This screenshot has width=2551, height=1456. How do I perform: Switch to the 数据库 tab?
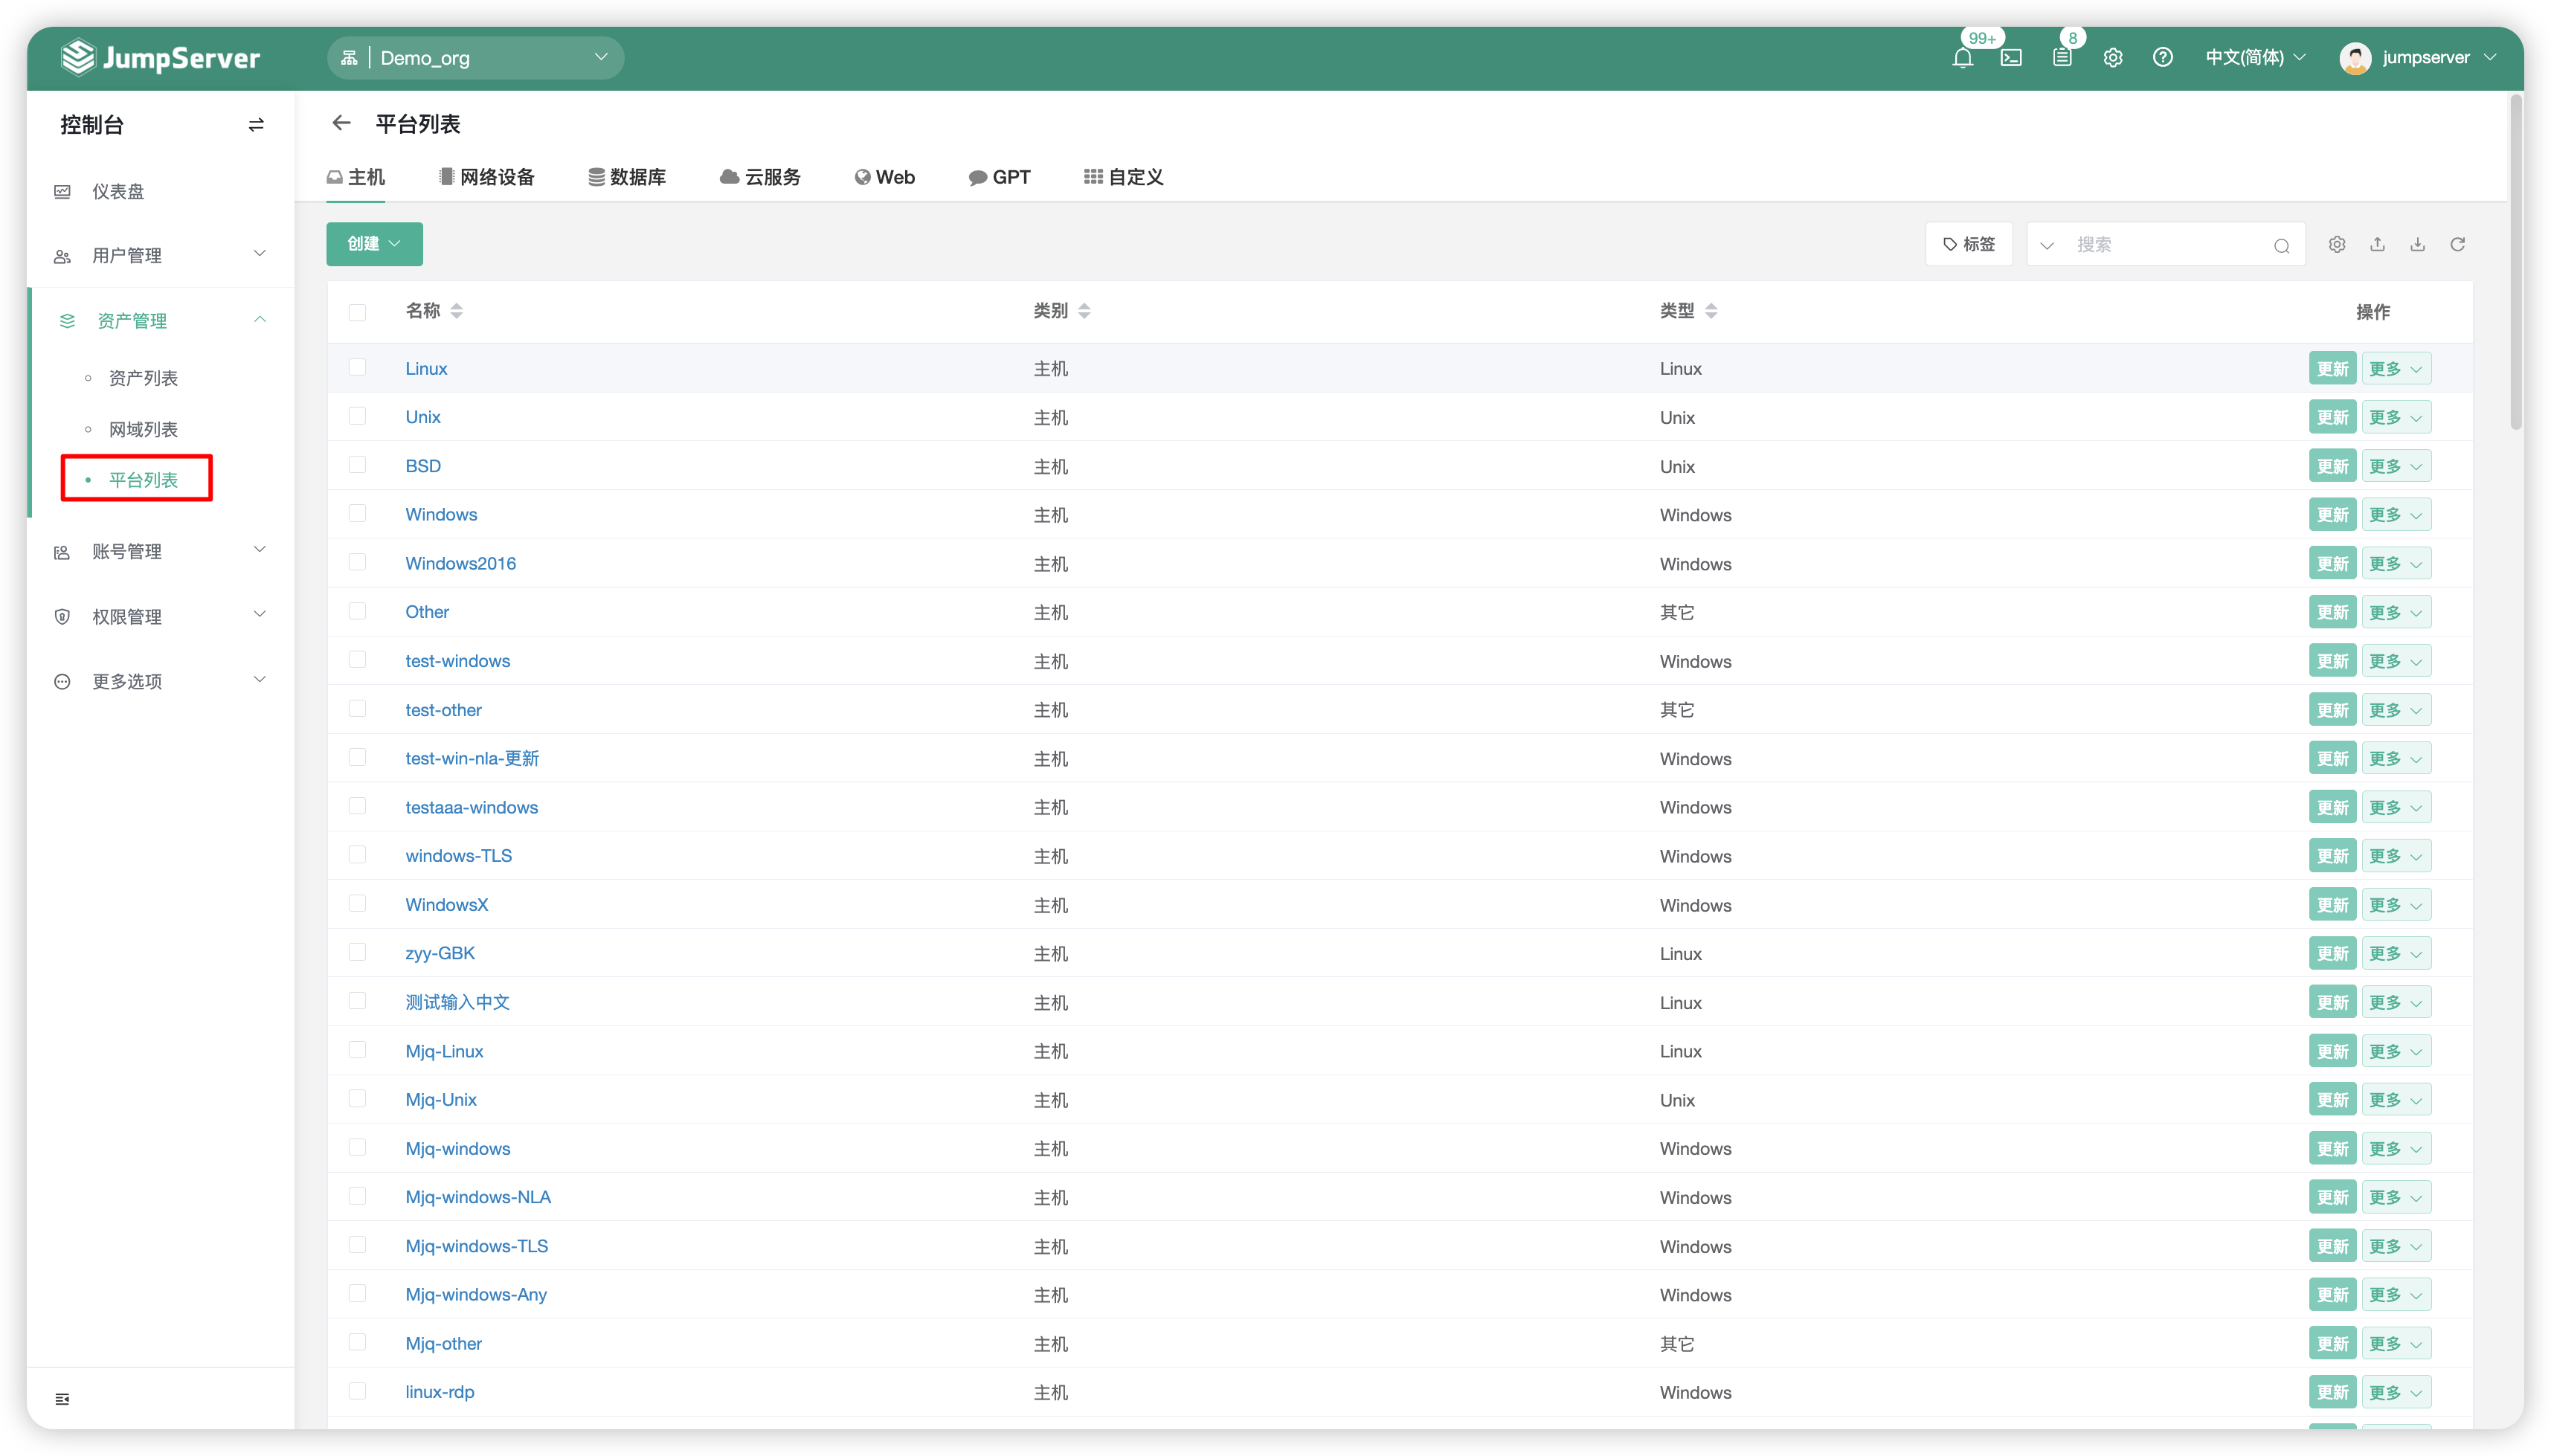pyautogui.click(x=627, y=177)
